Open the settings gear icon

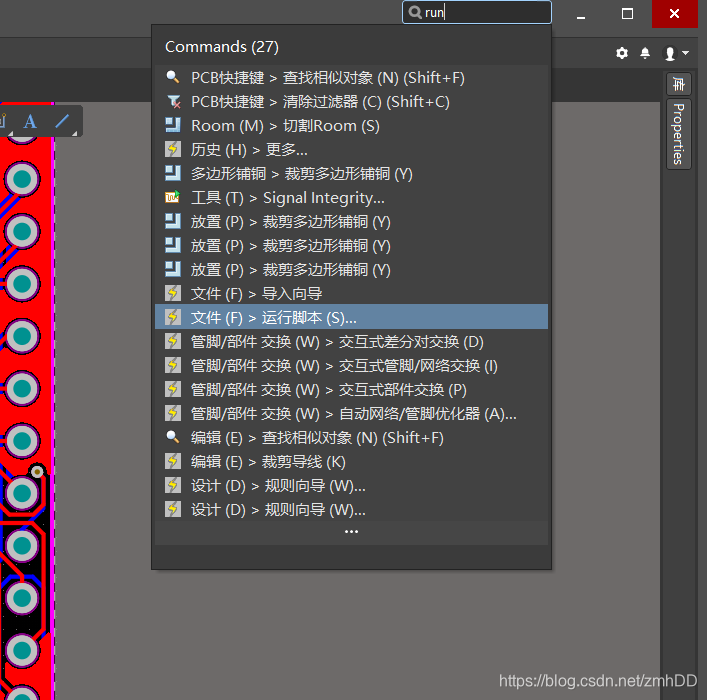(x=622, y=53)
